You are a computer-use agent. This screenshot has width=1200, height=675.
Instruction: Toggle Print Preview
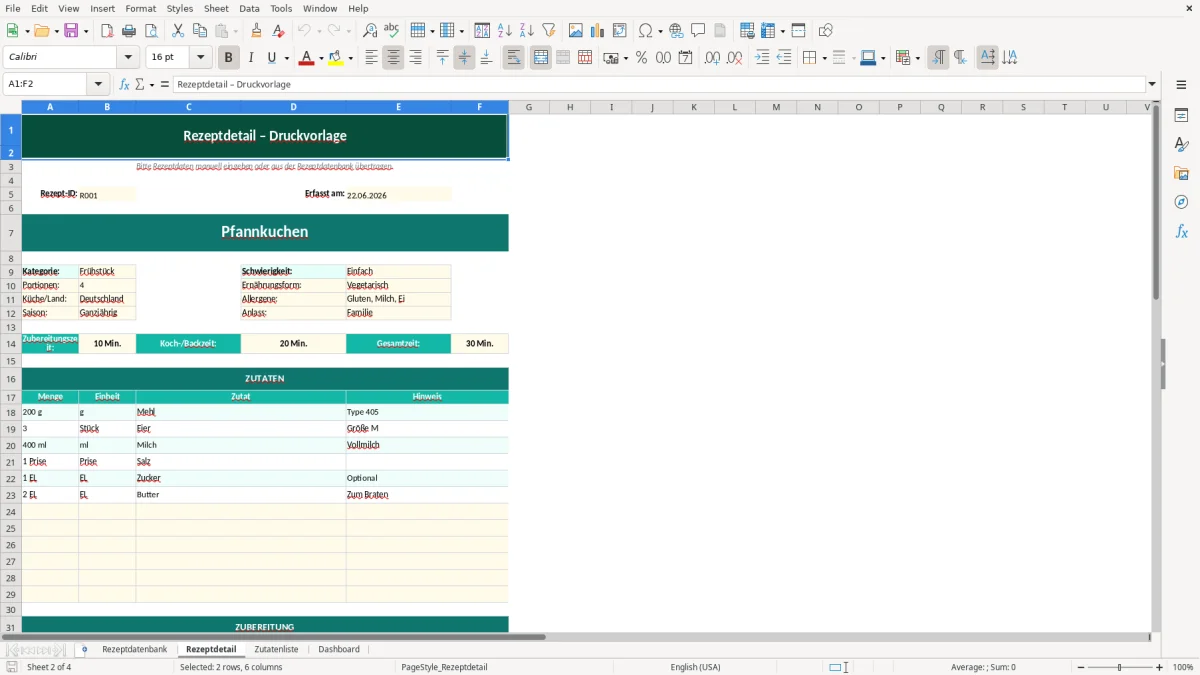[x=151, y=31]
